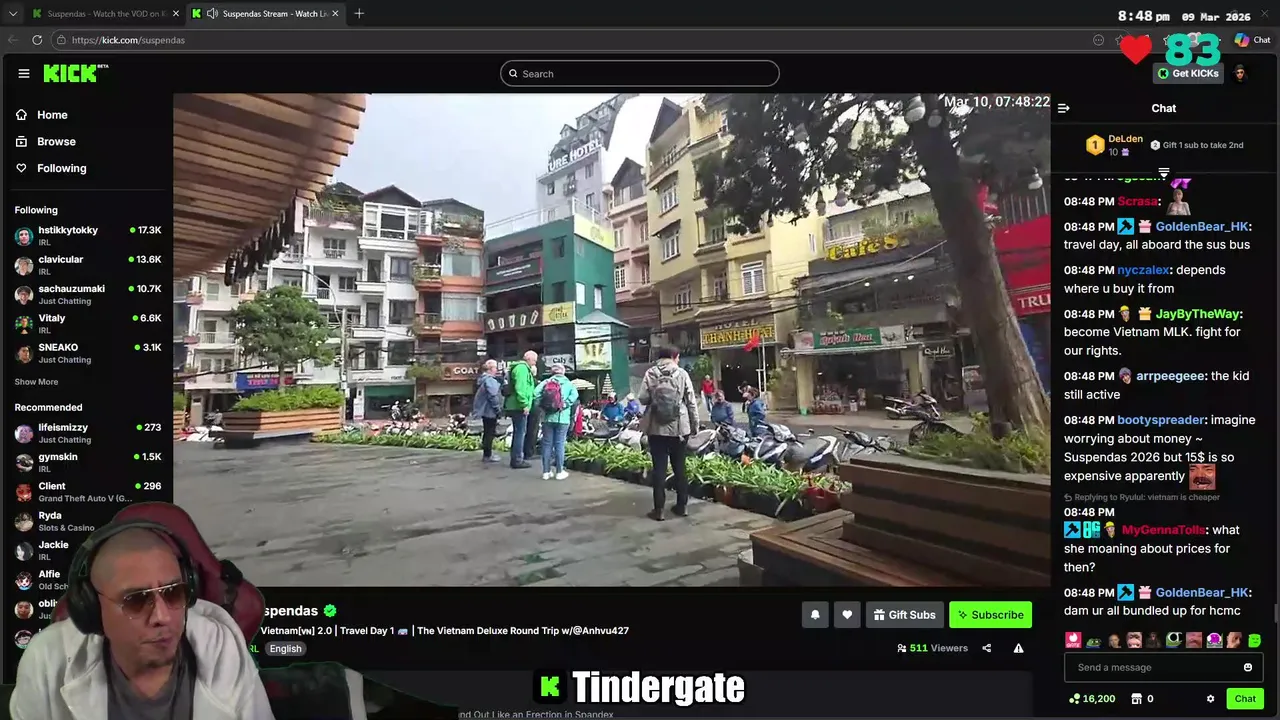This screenshot has width=1280, height=720.
Task: Click the Get KICKs button
Action: [1188, 73]
